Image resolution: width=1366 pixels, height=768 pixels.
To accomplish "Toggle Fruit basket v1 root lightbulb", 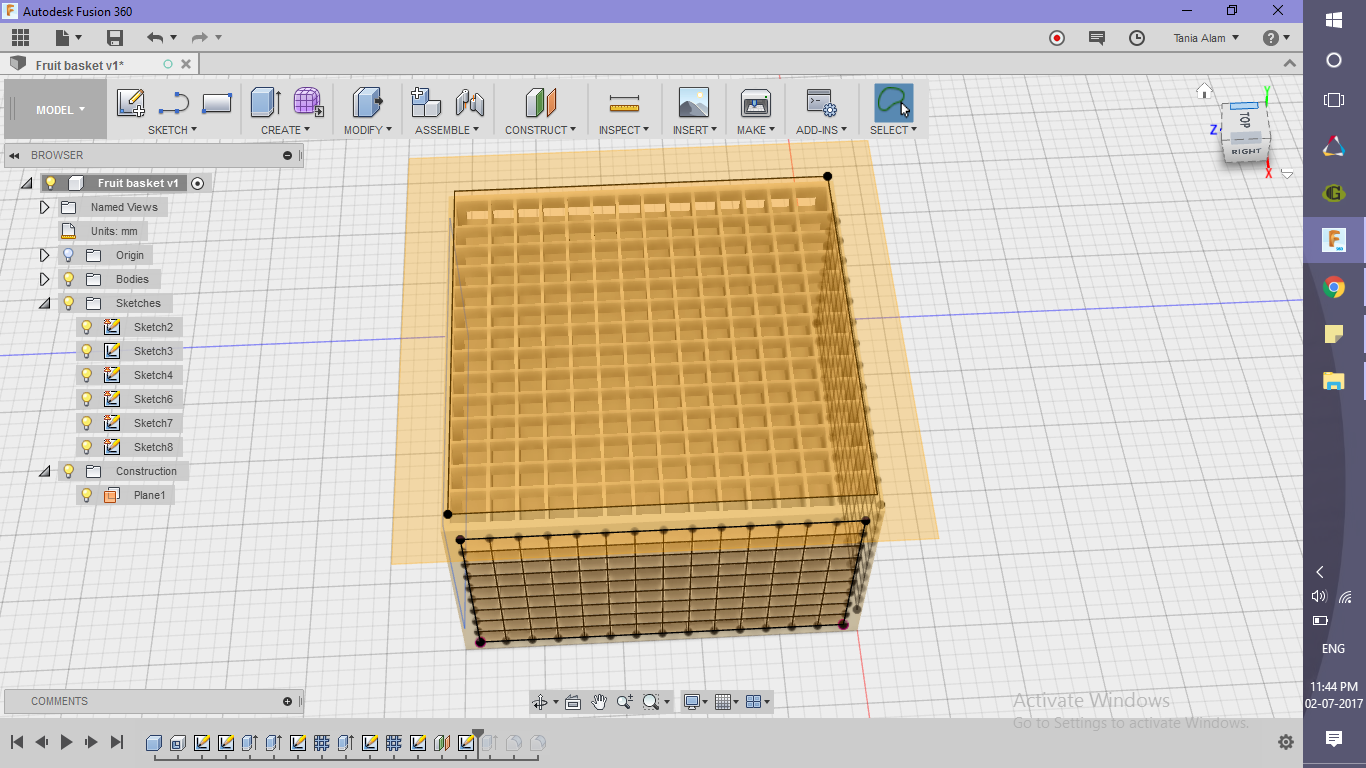I will pyautogui.click(x=51, y=183).
